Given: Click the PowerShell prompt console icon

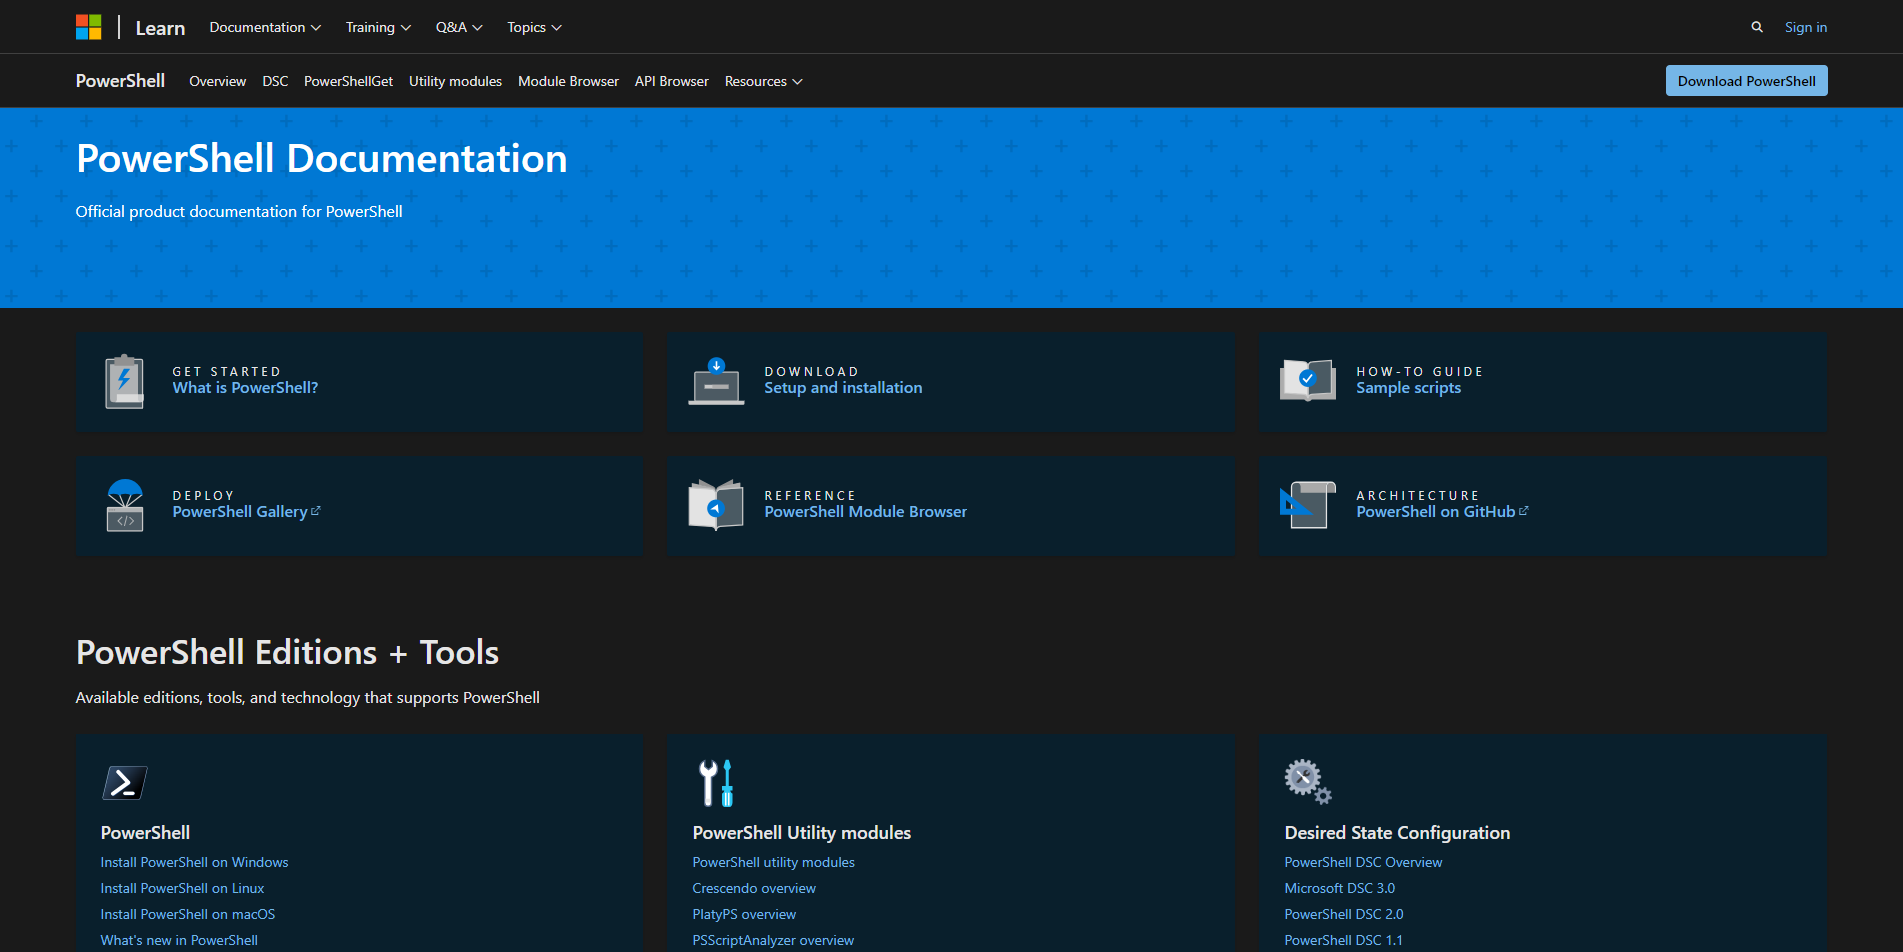Looking at the screenshot, I should [125, 783].
